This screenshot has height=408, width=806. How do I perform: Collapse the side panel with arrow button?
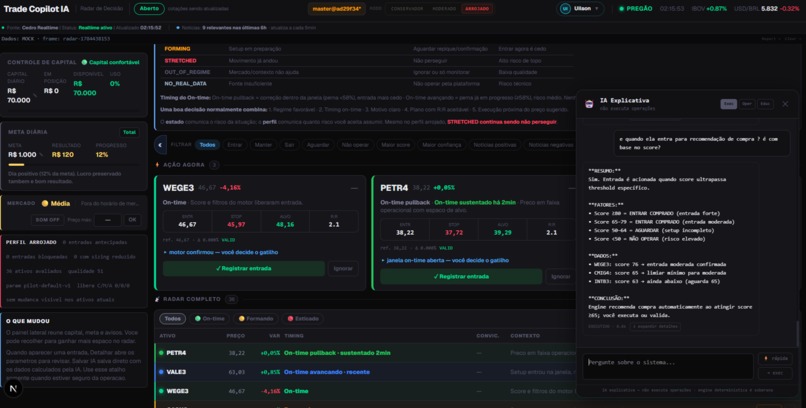(x=160, y=145)
